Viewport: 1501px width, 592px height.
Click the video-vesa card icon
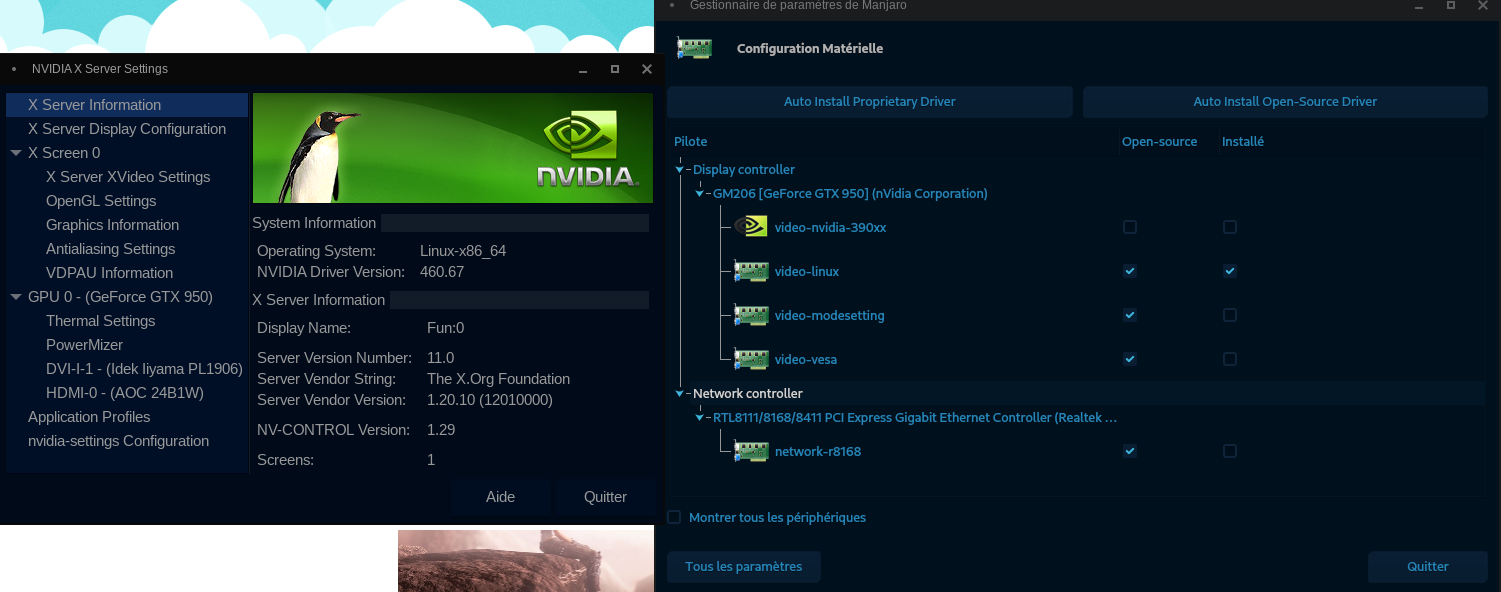(x=751, y=359)
